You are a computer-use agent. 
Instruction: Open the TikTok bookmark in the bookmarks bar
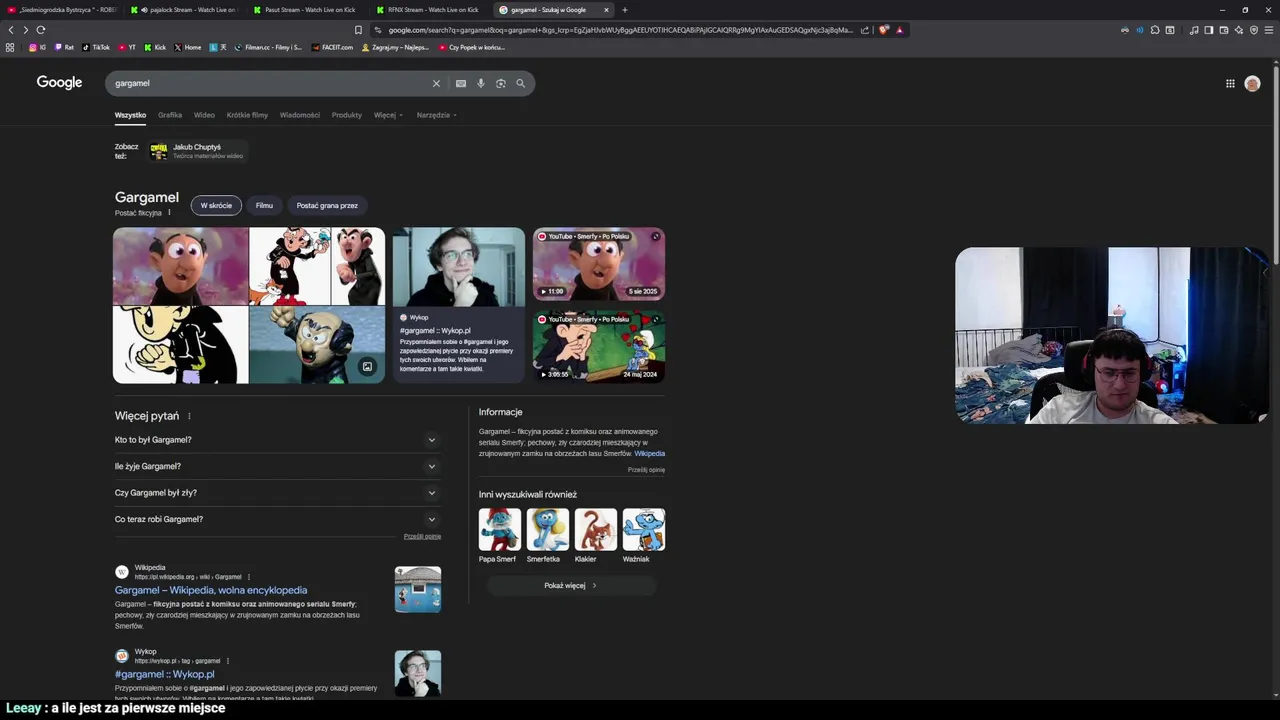(x=96, y=47)
